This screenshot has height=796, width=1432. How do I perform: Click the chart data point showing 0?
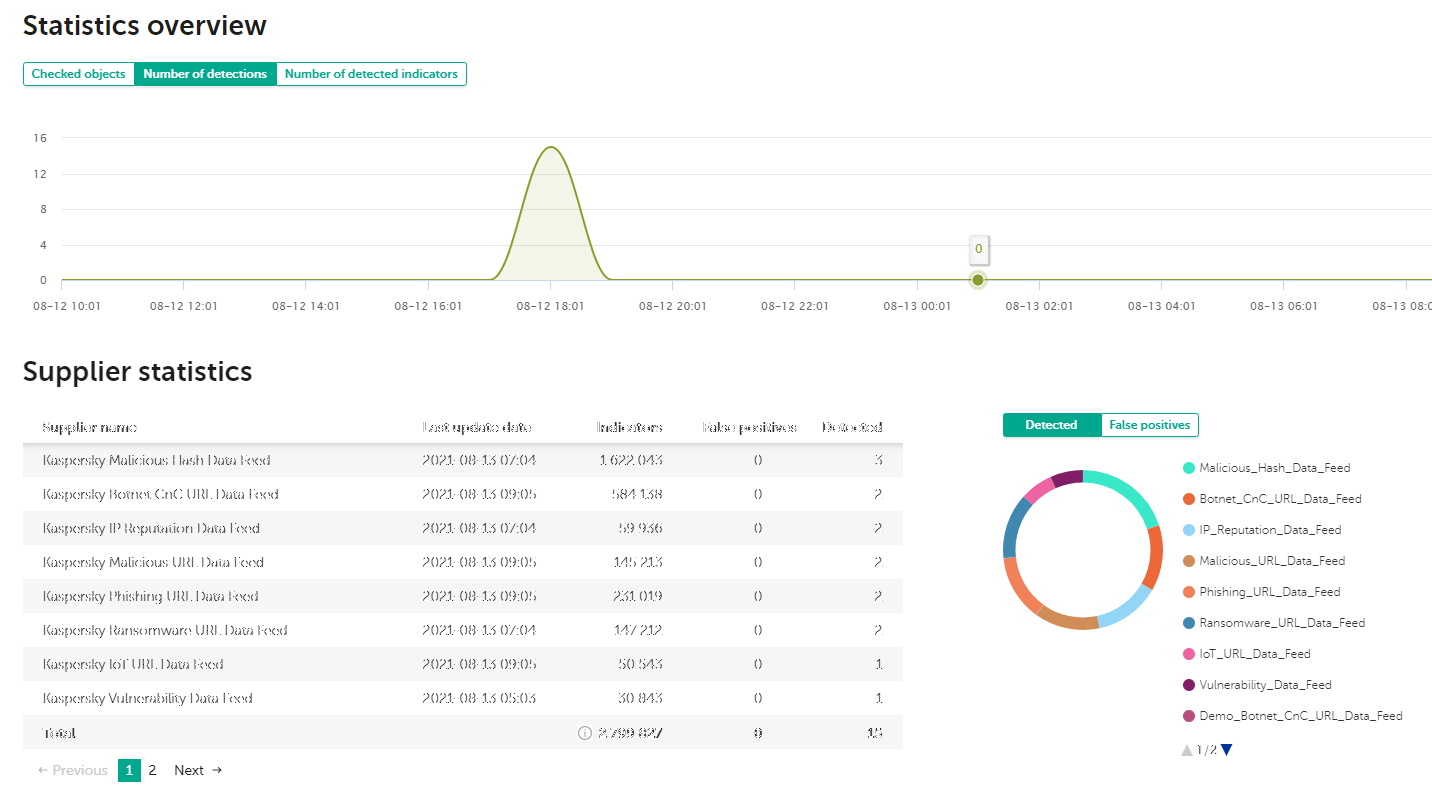tap(978, 280)
